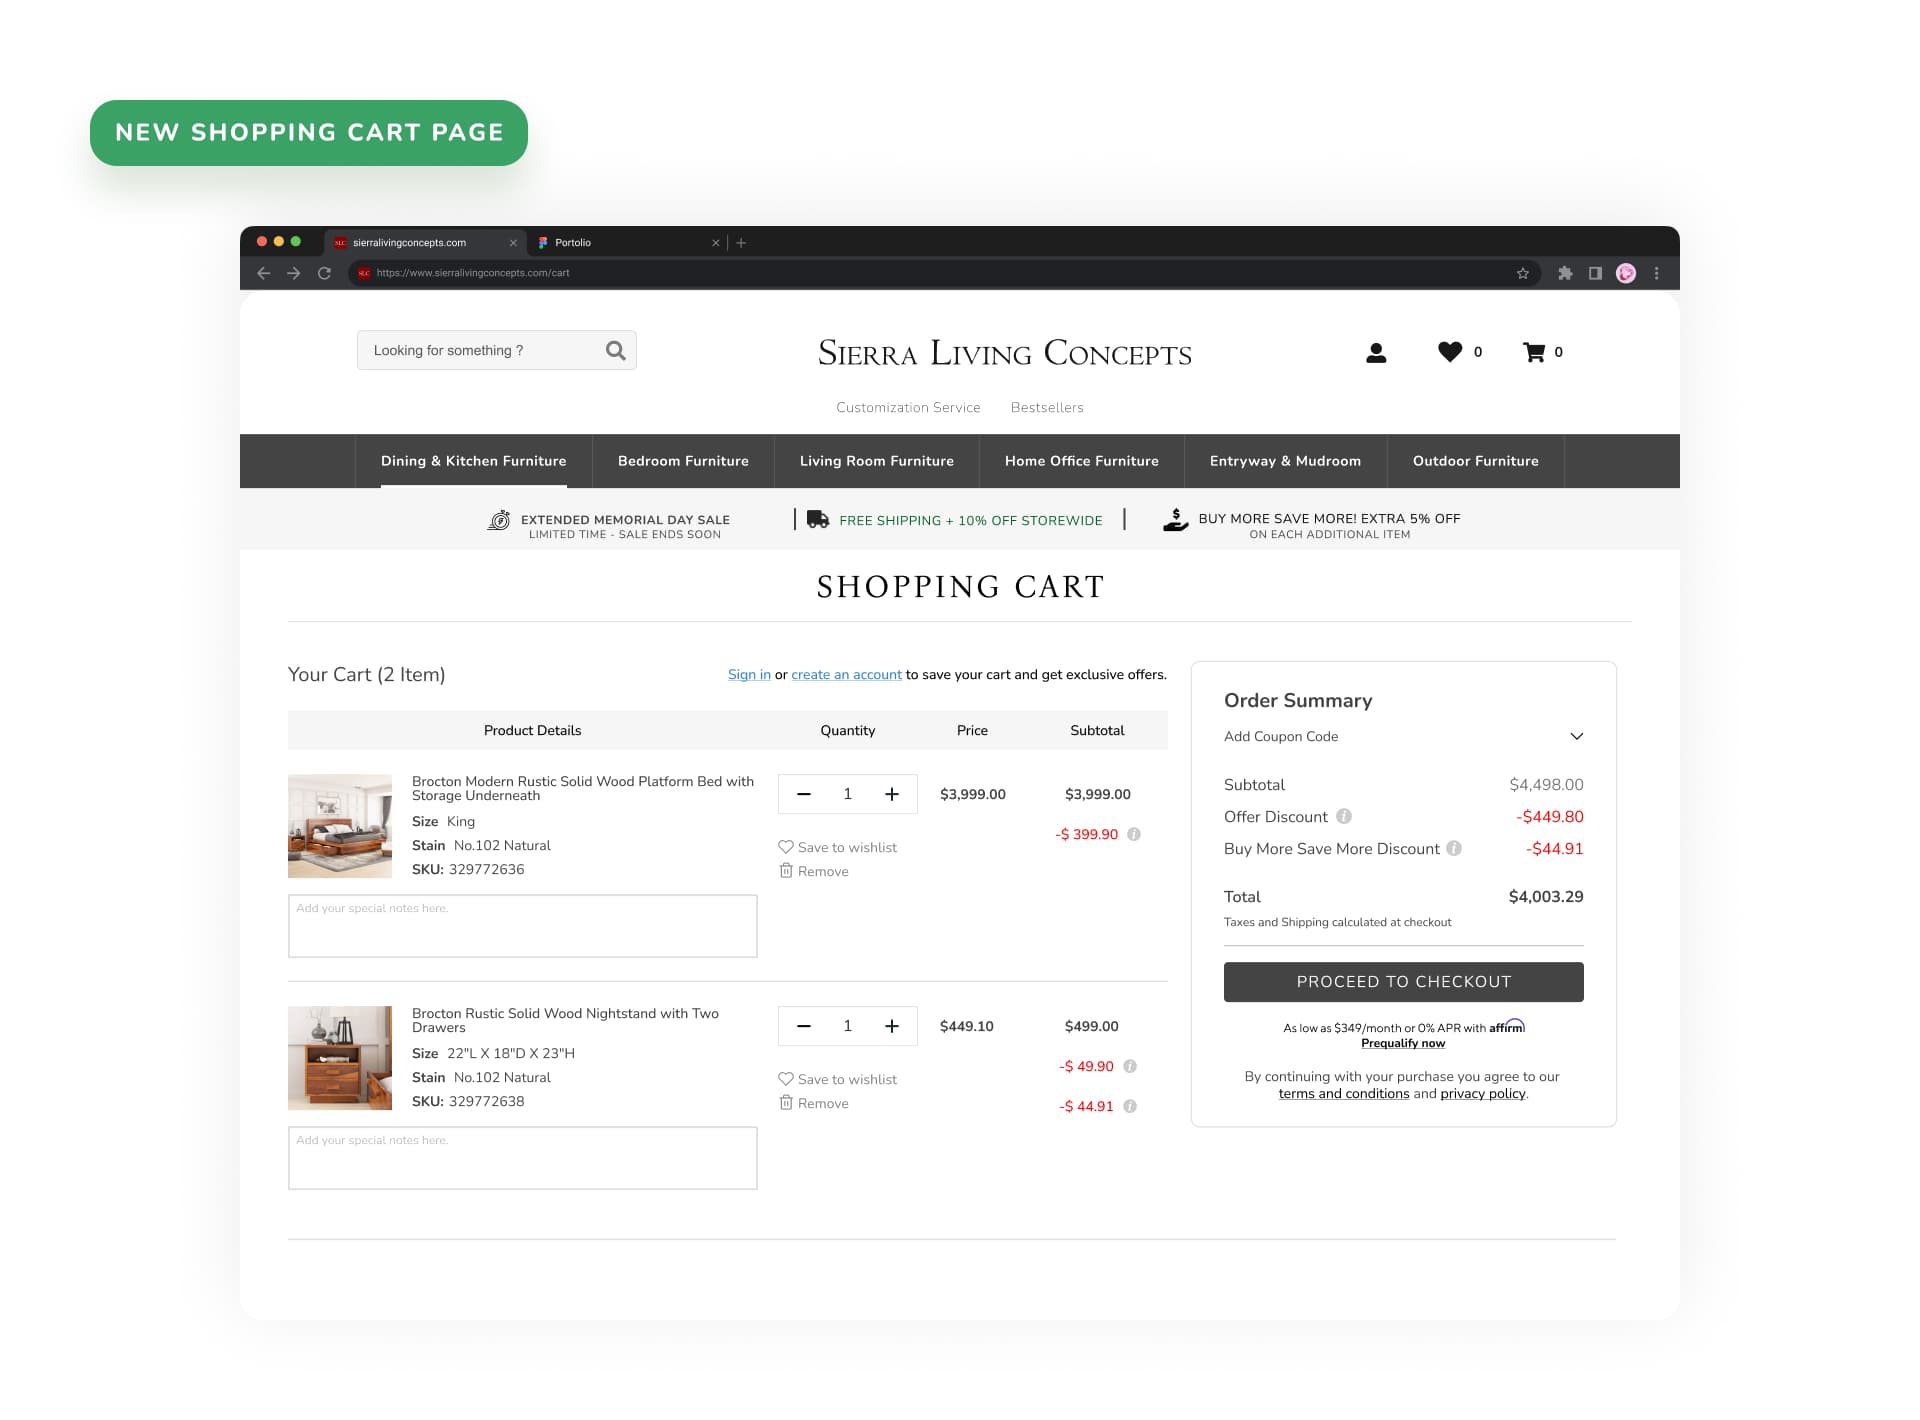Open the browser extensions puzzle icon
The height and width of the screenshot is (1420, 1920).
(x=1565, y=273)
